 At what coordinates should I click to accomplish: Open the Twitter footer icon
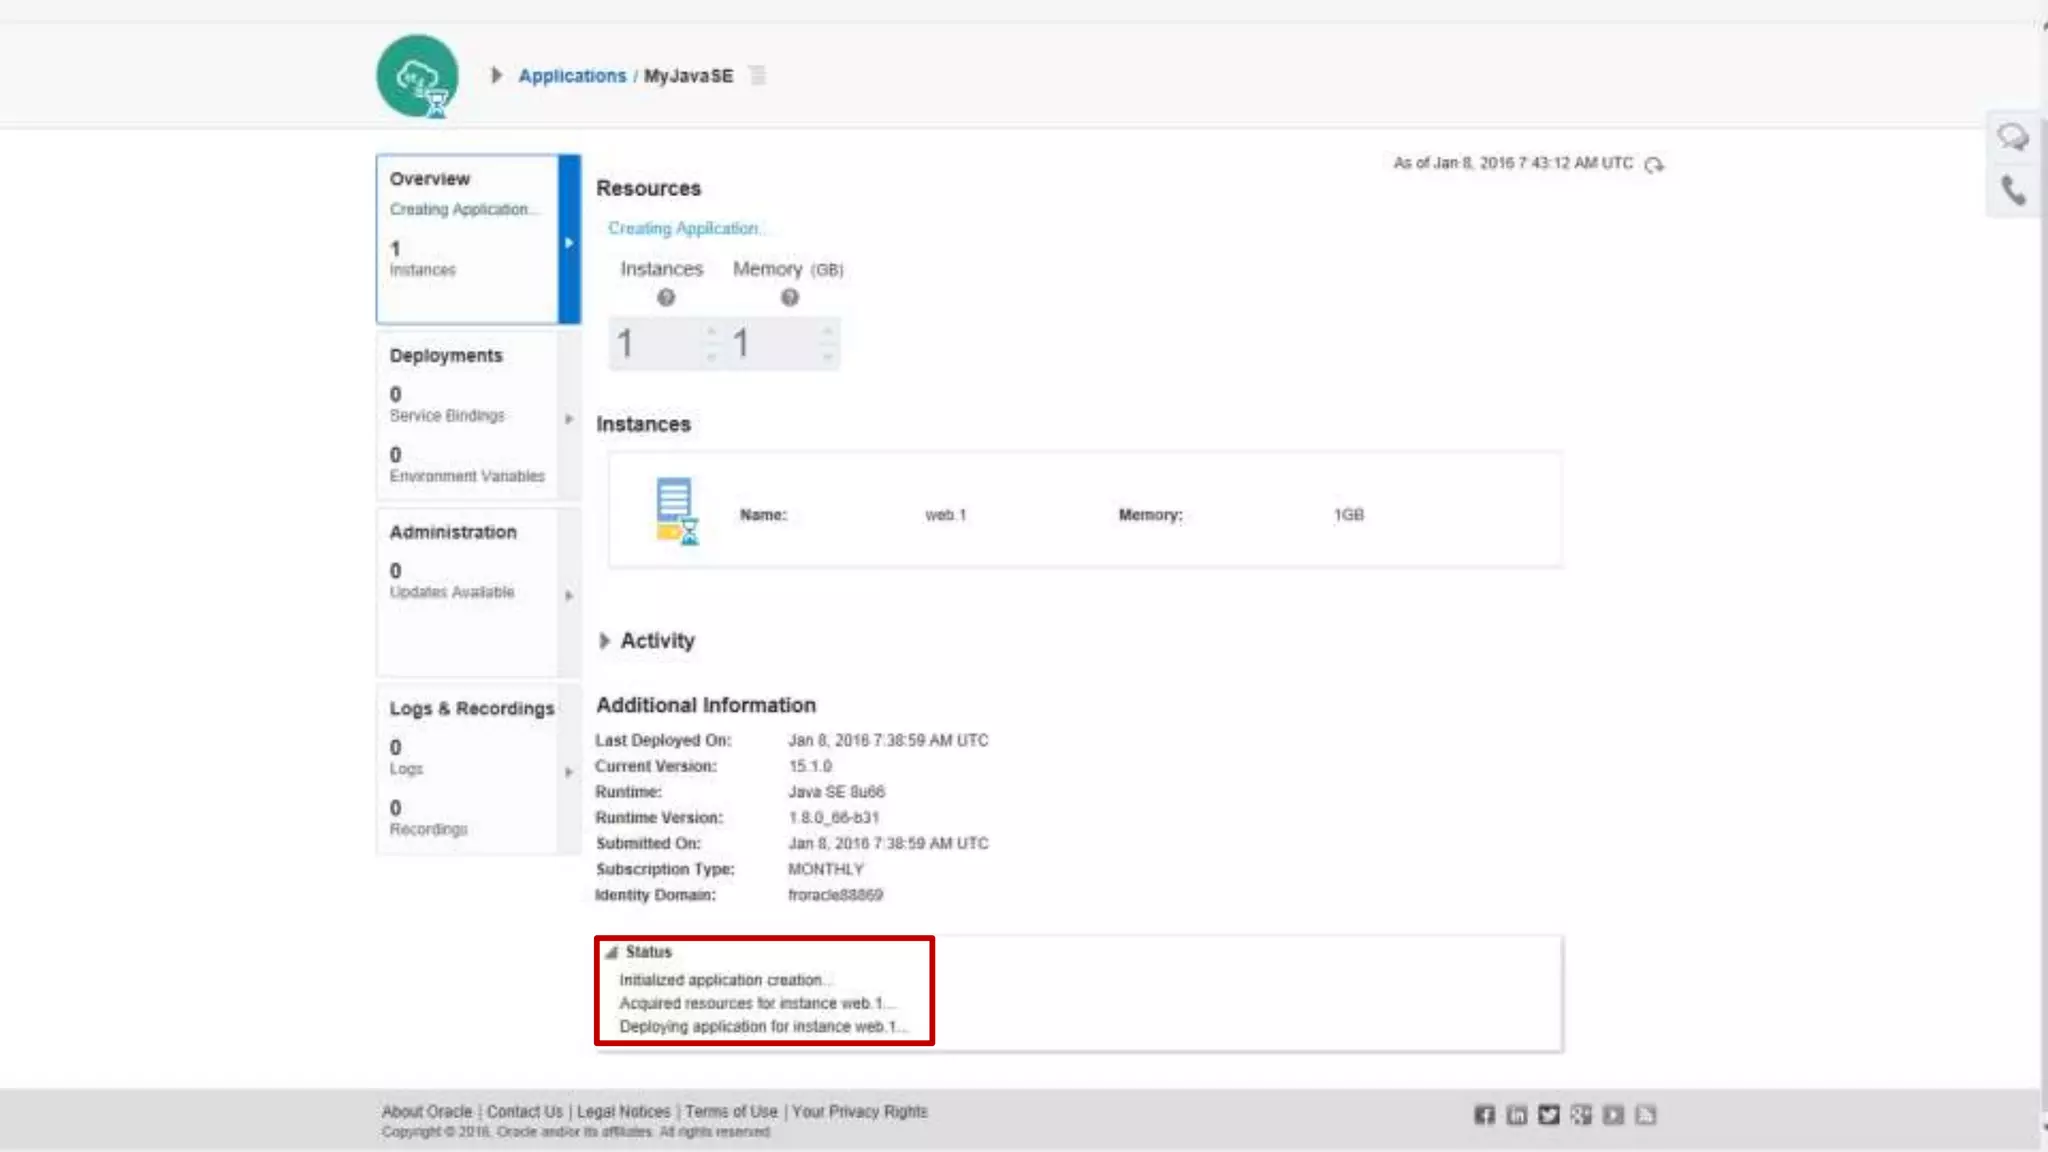click(x=1548, y=1115)
